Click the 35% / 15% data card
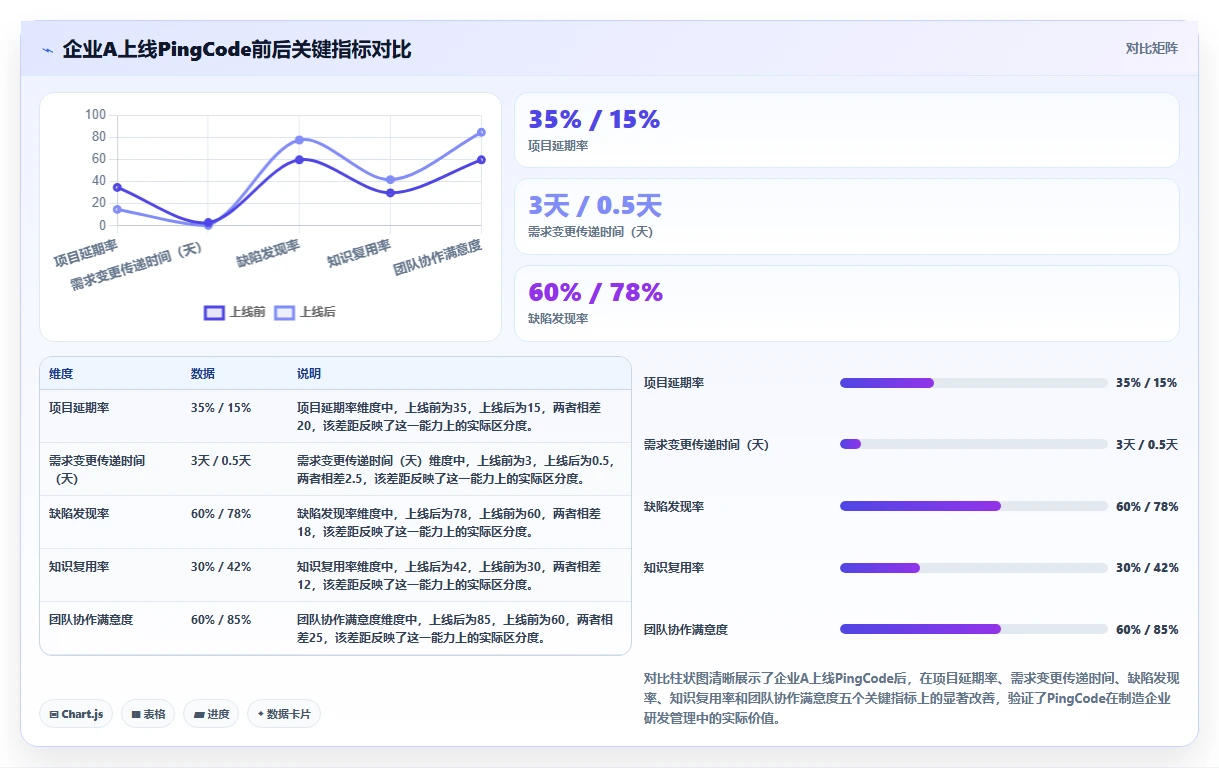 [x=847, y=130]
